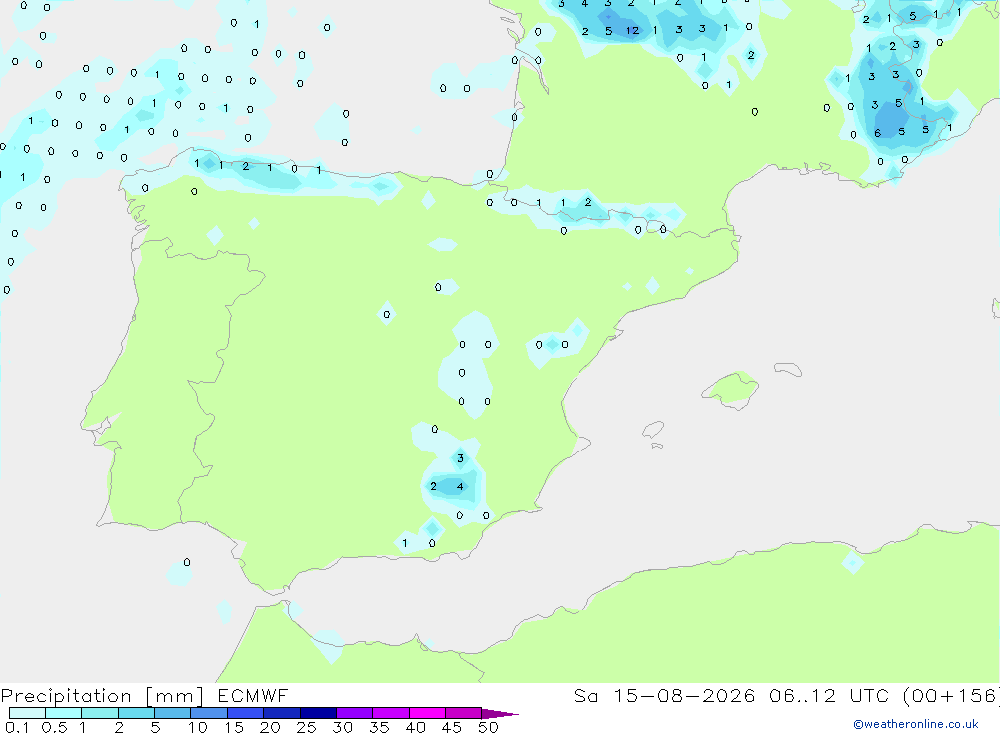Viewport: 1000px width, 733px height.
Task: Click the legend label 0.5
Action: click(x=54, y=727)
